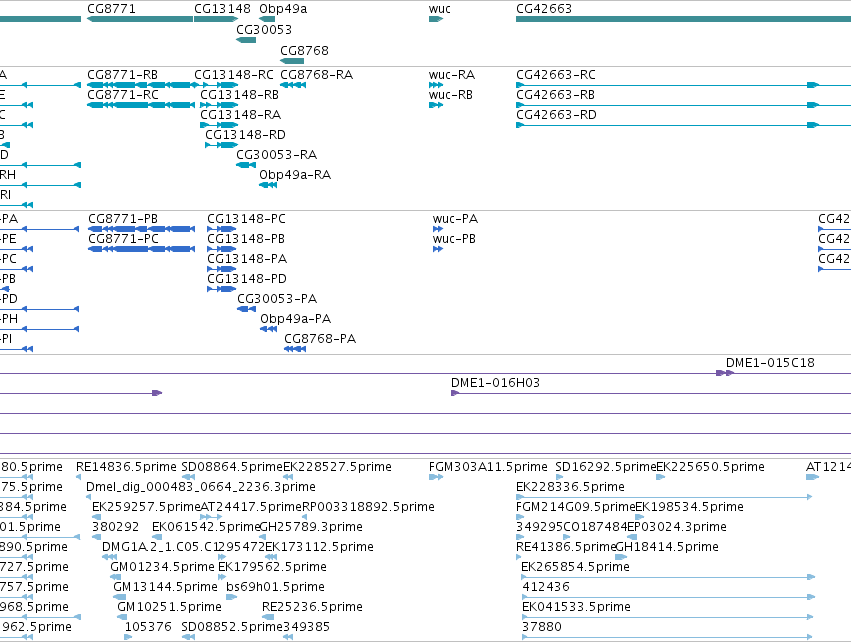Click protein CG13148-PC
The width and height of the screenshot is (851, 642).
[246, 219]
